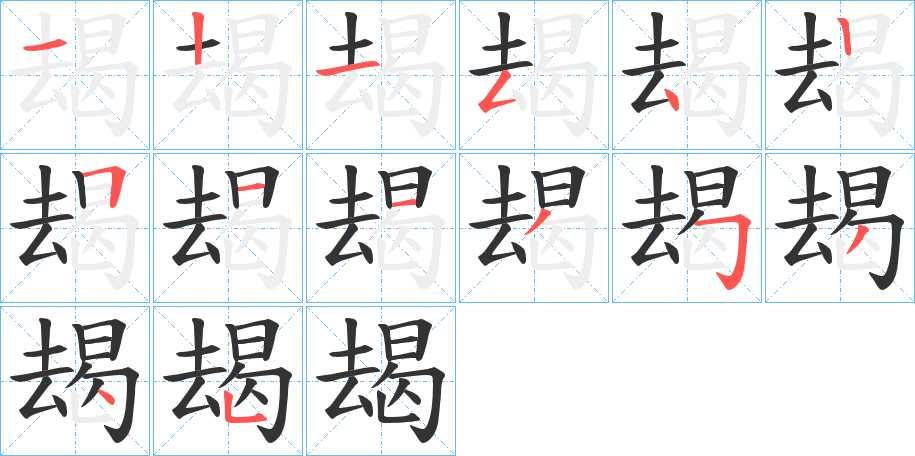The width and height of the screenshot is (915, 456).
Task: Select the first stroke diagram with red horizontal stroke
Action: [x=75, y=75]
